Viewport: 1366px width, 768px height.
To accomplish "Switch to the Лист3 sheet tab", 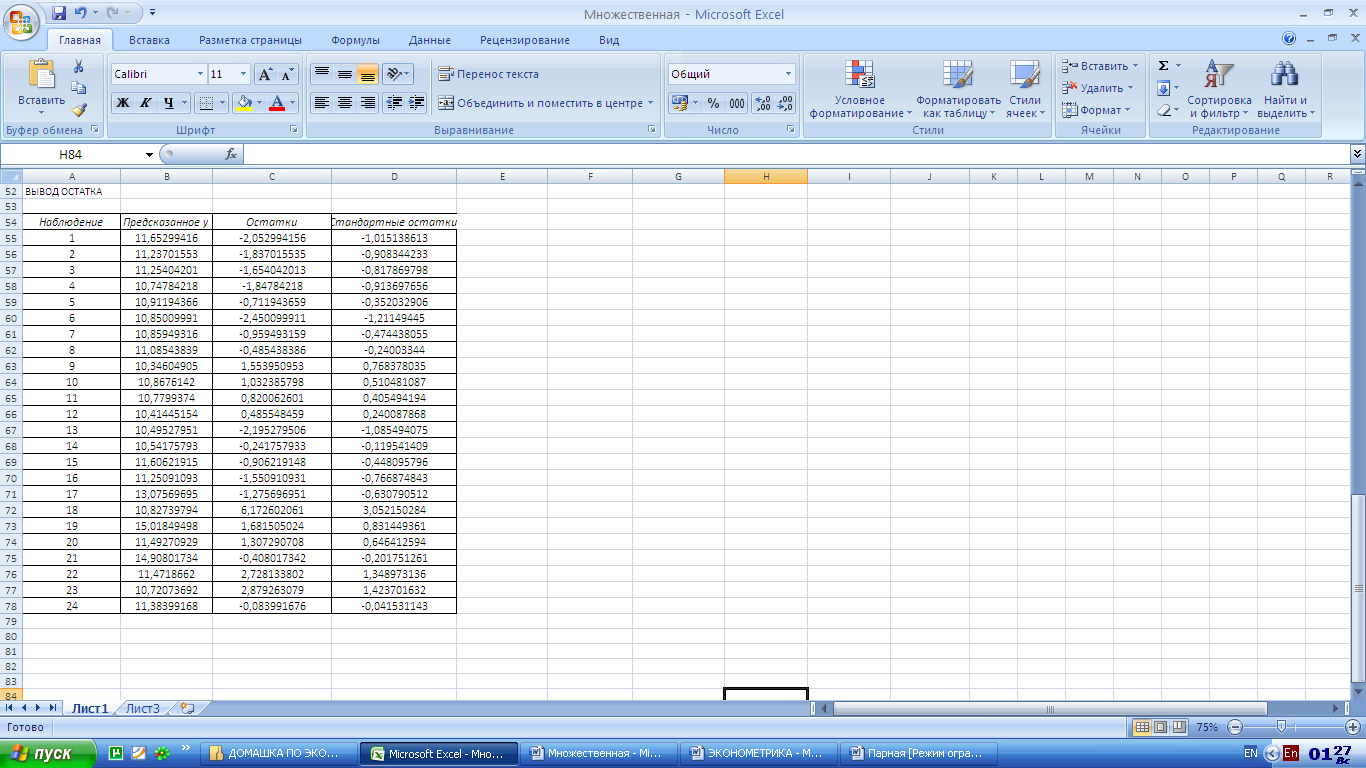I will click(x=142, y=708).
